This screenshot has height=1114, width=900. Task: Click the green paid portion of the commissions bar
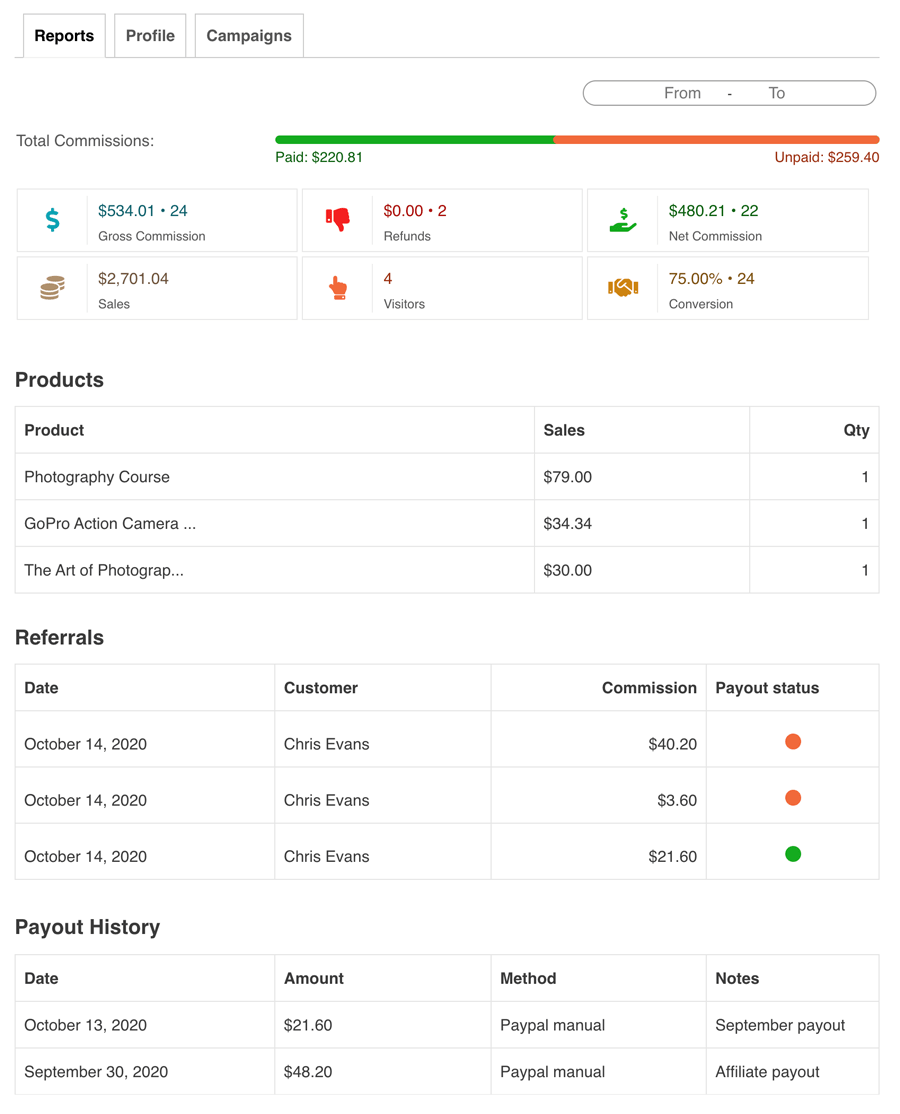coord(414,140)
